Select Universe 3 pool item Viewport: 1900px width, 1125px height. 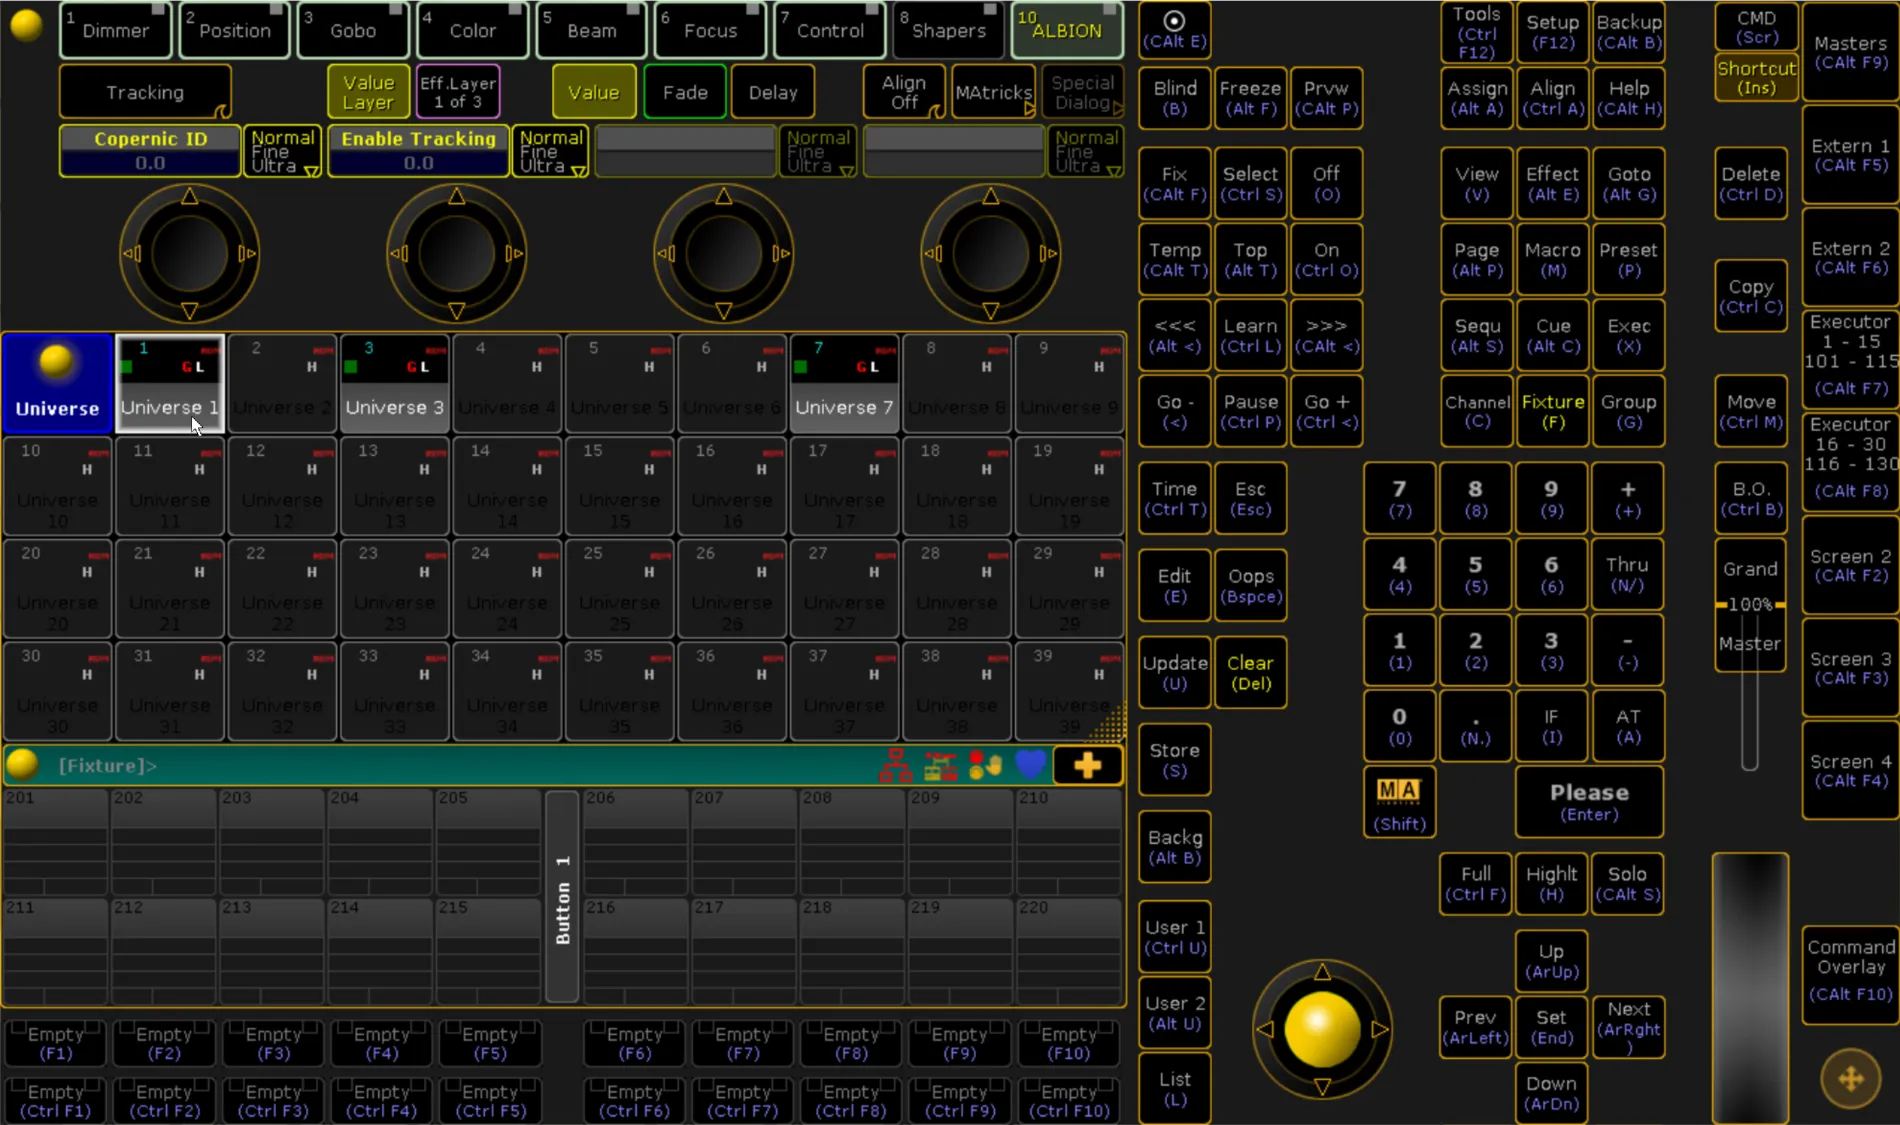click(x=394, y=384)
